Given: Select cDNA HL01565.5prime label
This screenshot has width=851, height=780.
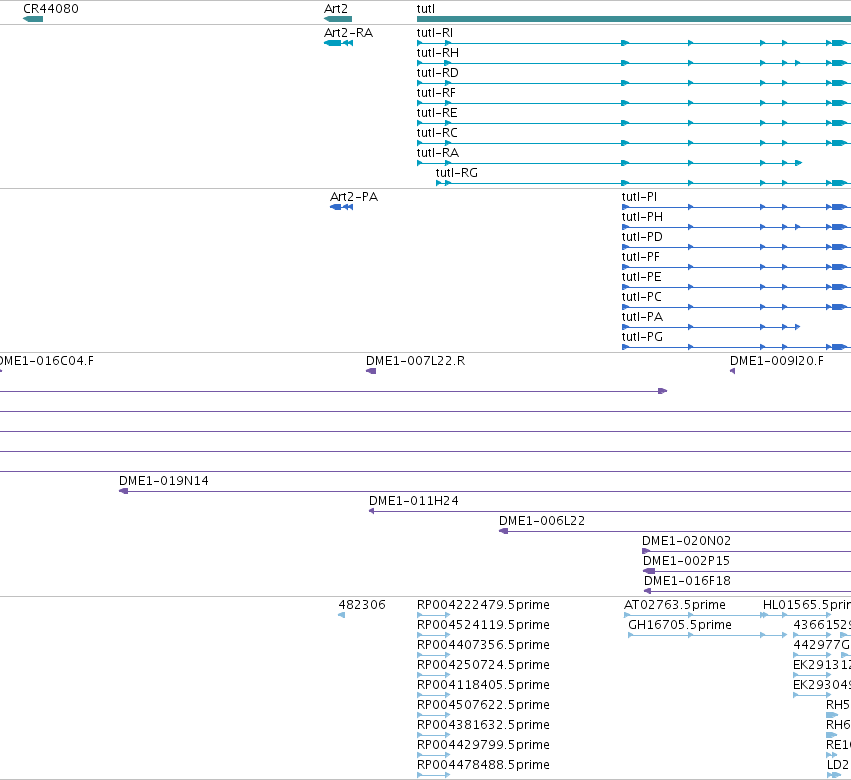Looking at the screenshot, I should 806,605.
